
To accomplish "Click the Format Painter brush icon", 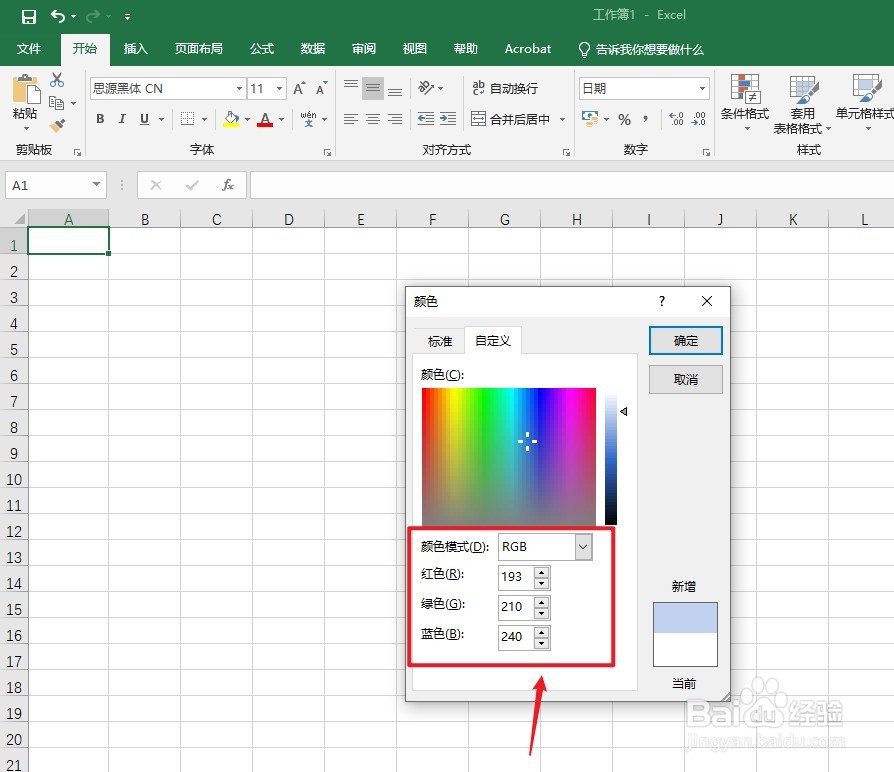I will click(x=57, y=125).
